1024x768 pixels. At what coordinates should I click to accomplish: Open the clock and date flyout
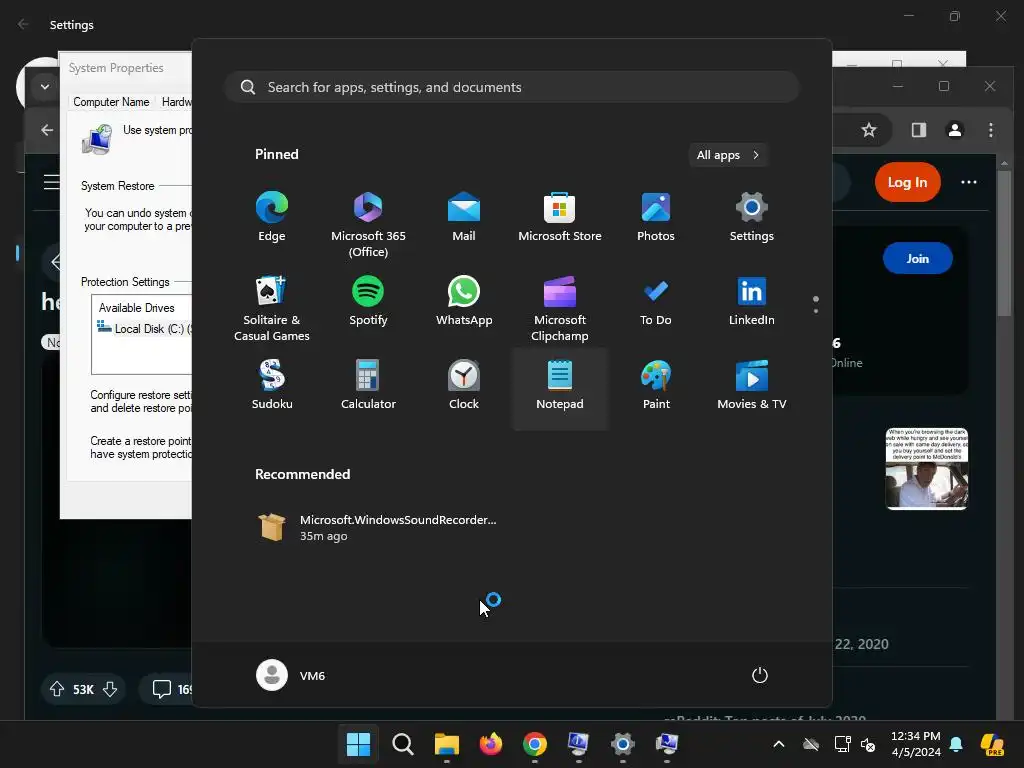tap(916, 744)
